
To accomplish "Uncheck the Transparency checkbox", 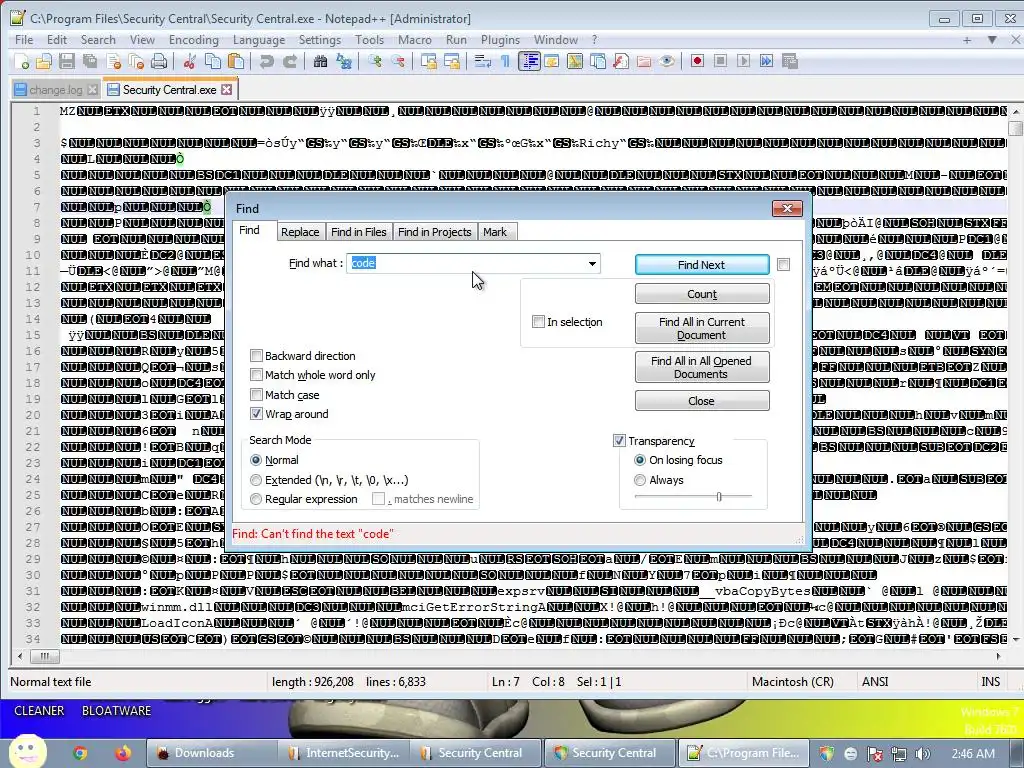I will click(619, 441).
